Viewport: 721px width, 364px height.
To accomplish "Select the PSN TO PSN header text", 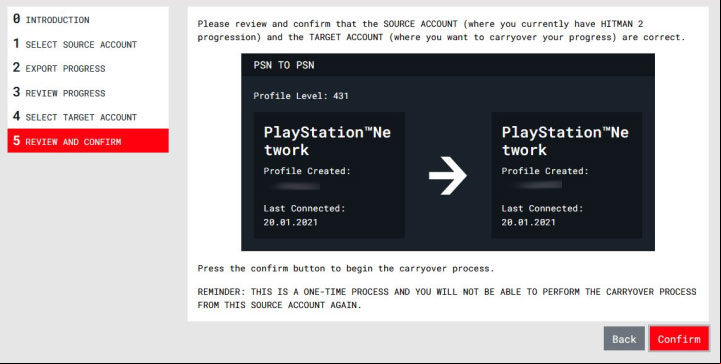I will [284, 65].
